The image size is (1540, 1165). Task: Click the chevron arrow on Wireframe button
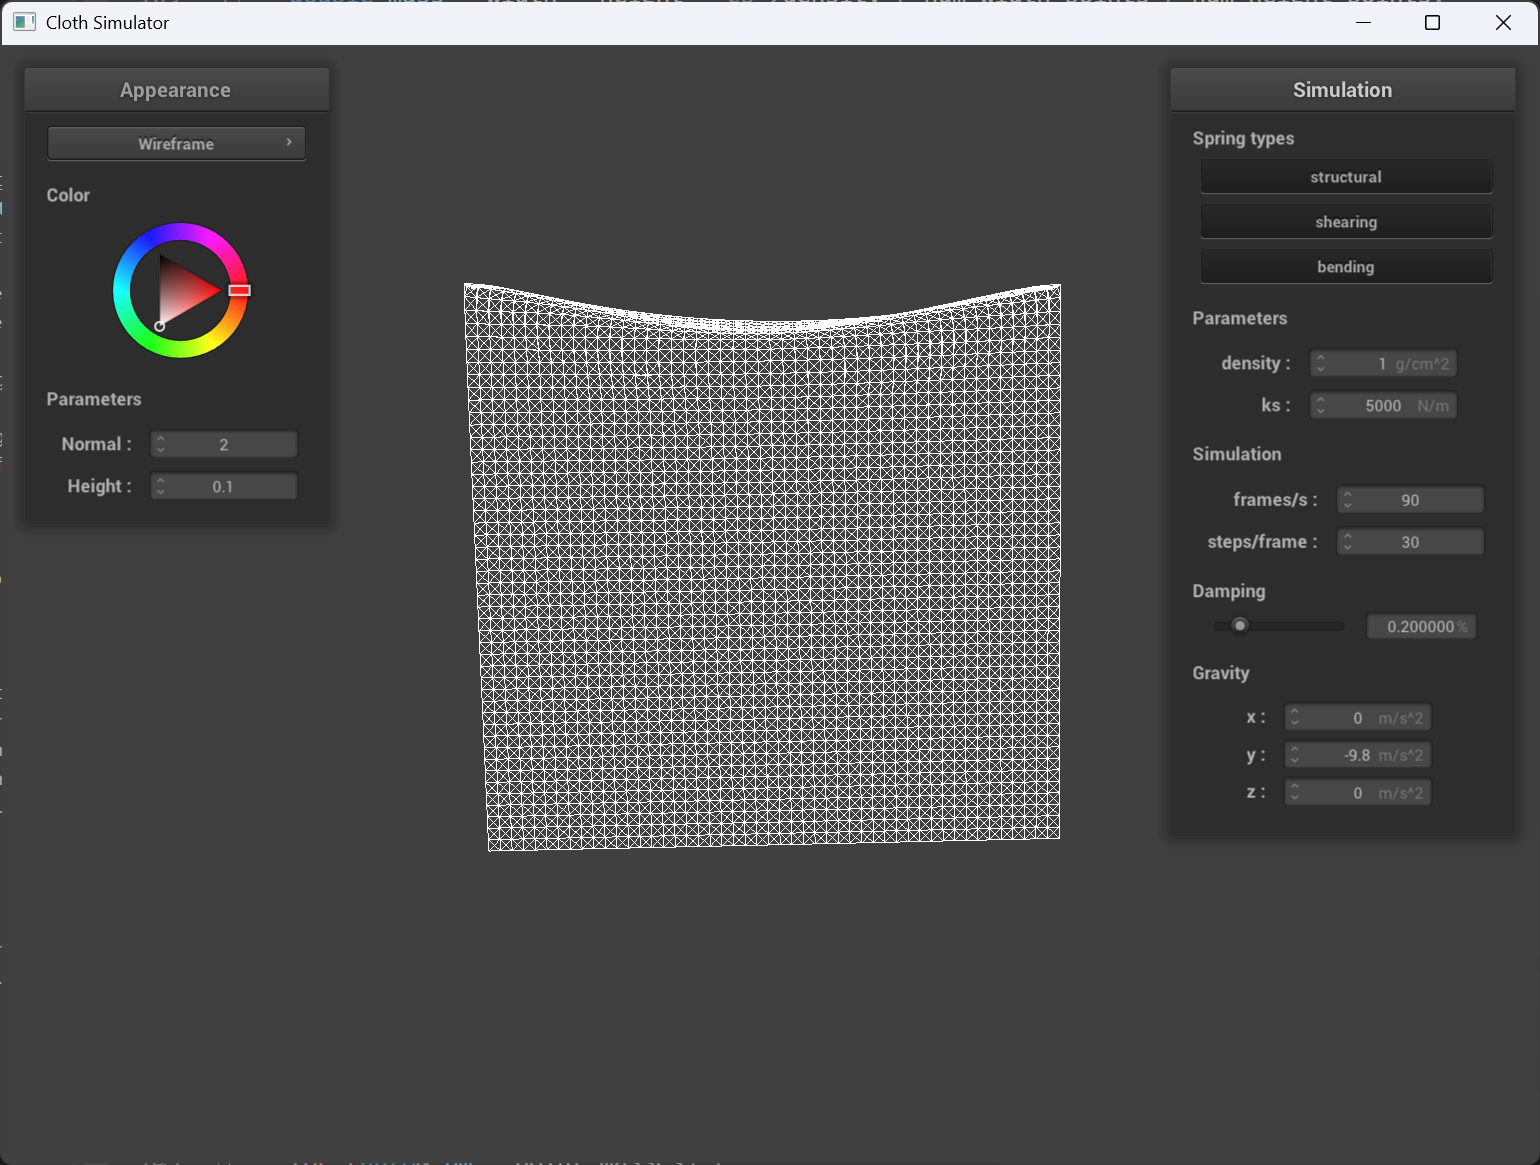(289, 142)
